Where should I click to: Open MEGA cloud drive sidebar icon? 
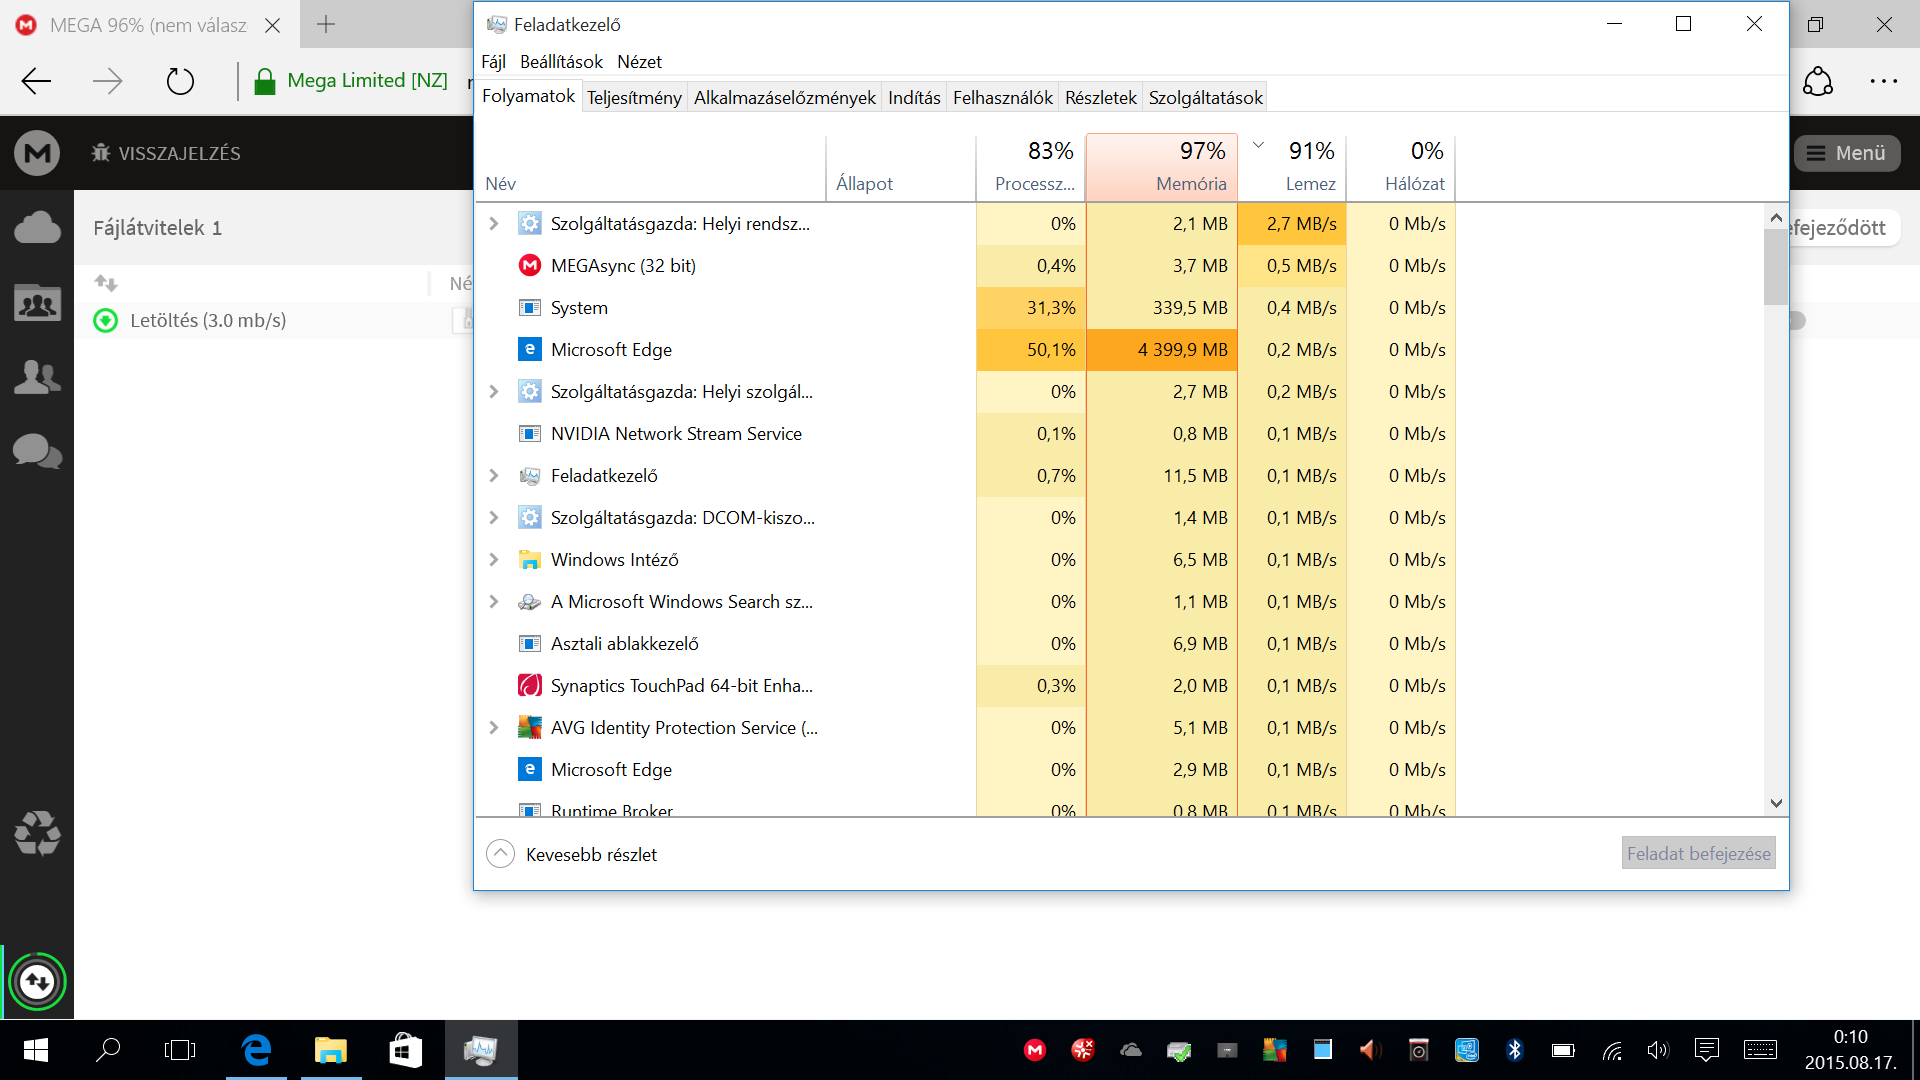pyautogui.click(x=37, y=228)
